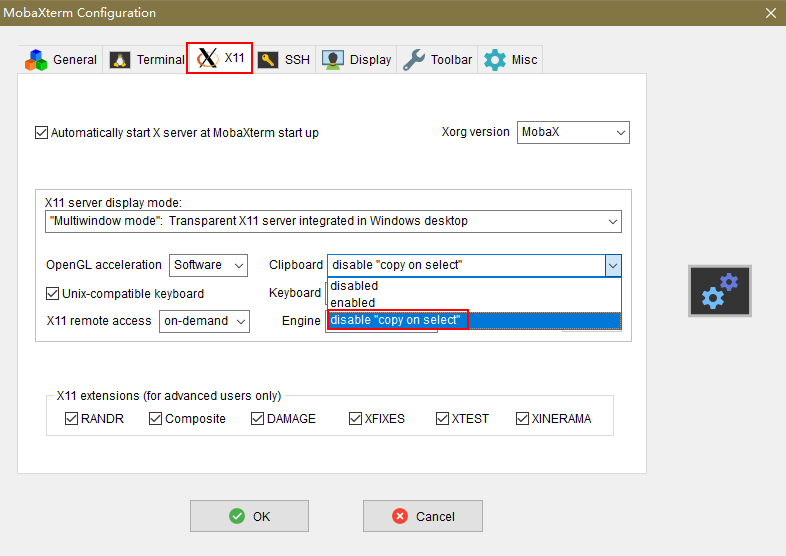The height and width of the screenshot is (556, 786).
Task: Select 'disabled' in the Clipboard list
Action: coord(474,286)
